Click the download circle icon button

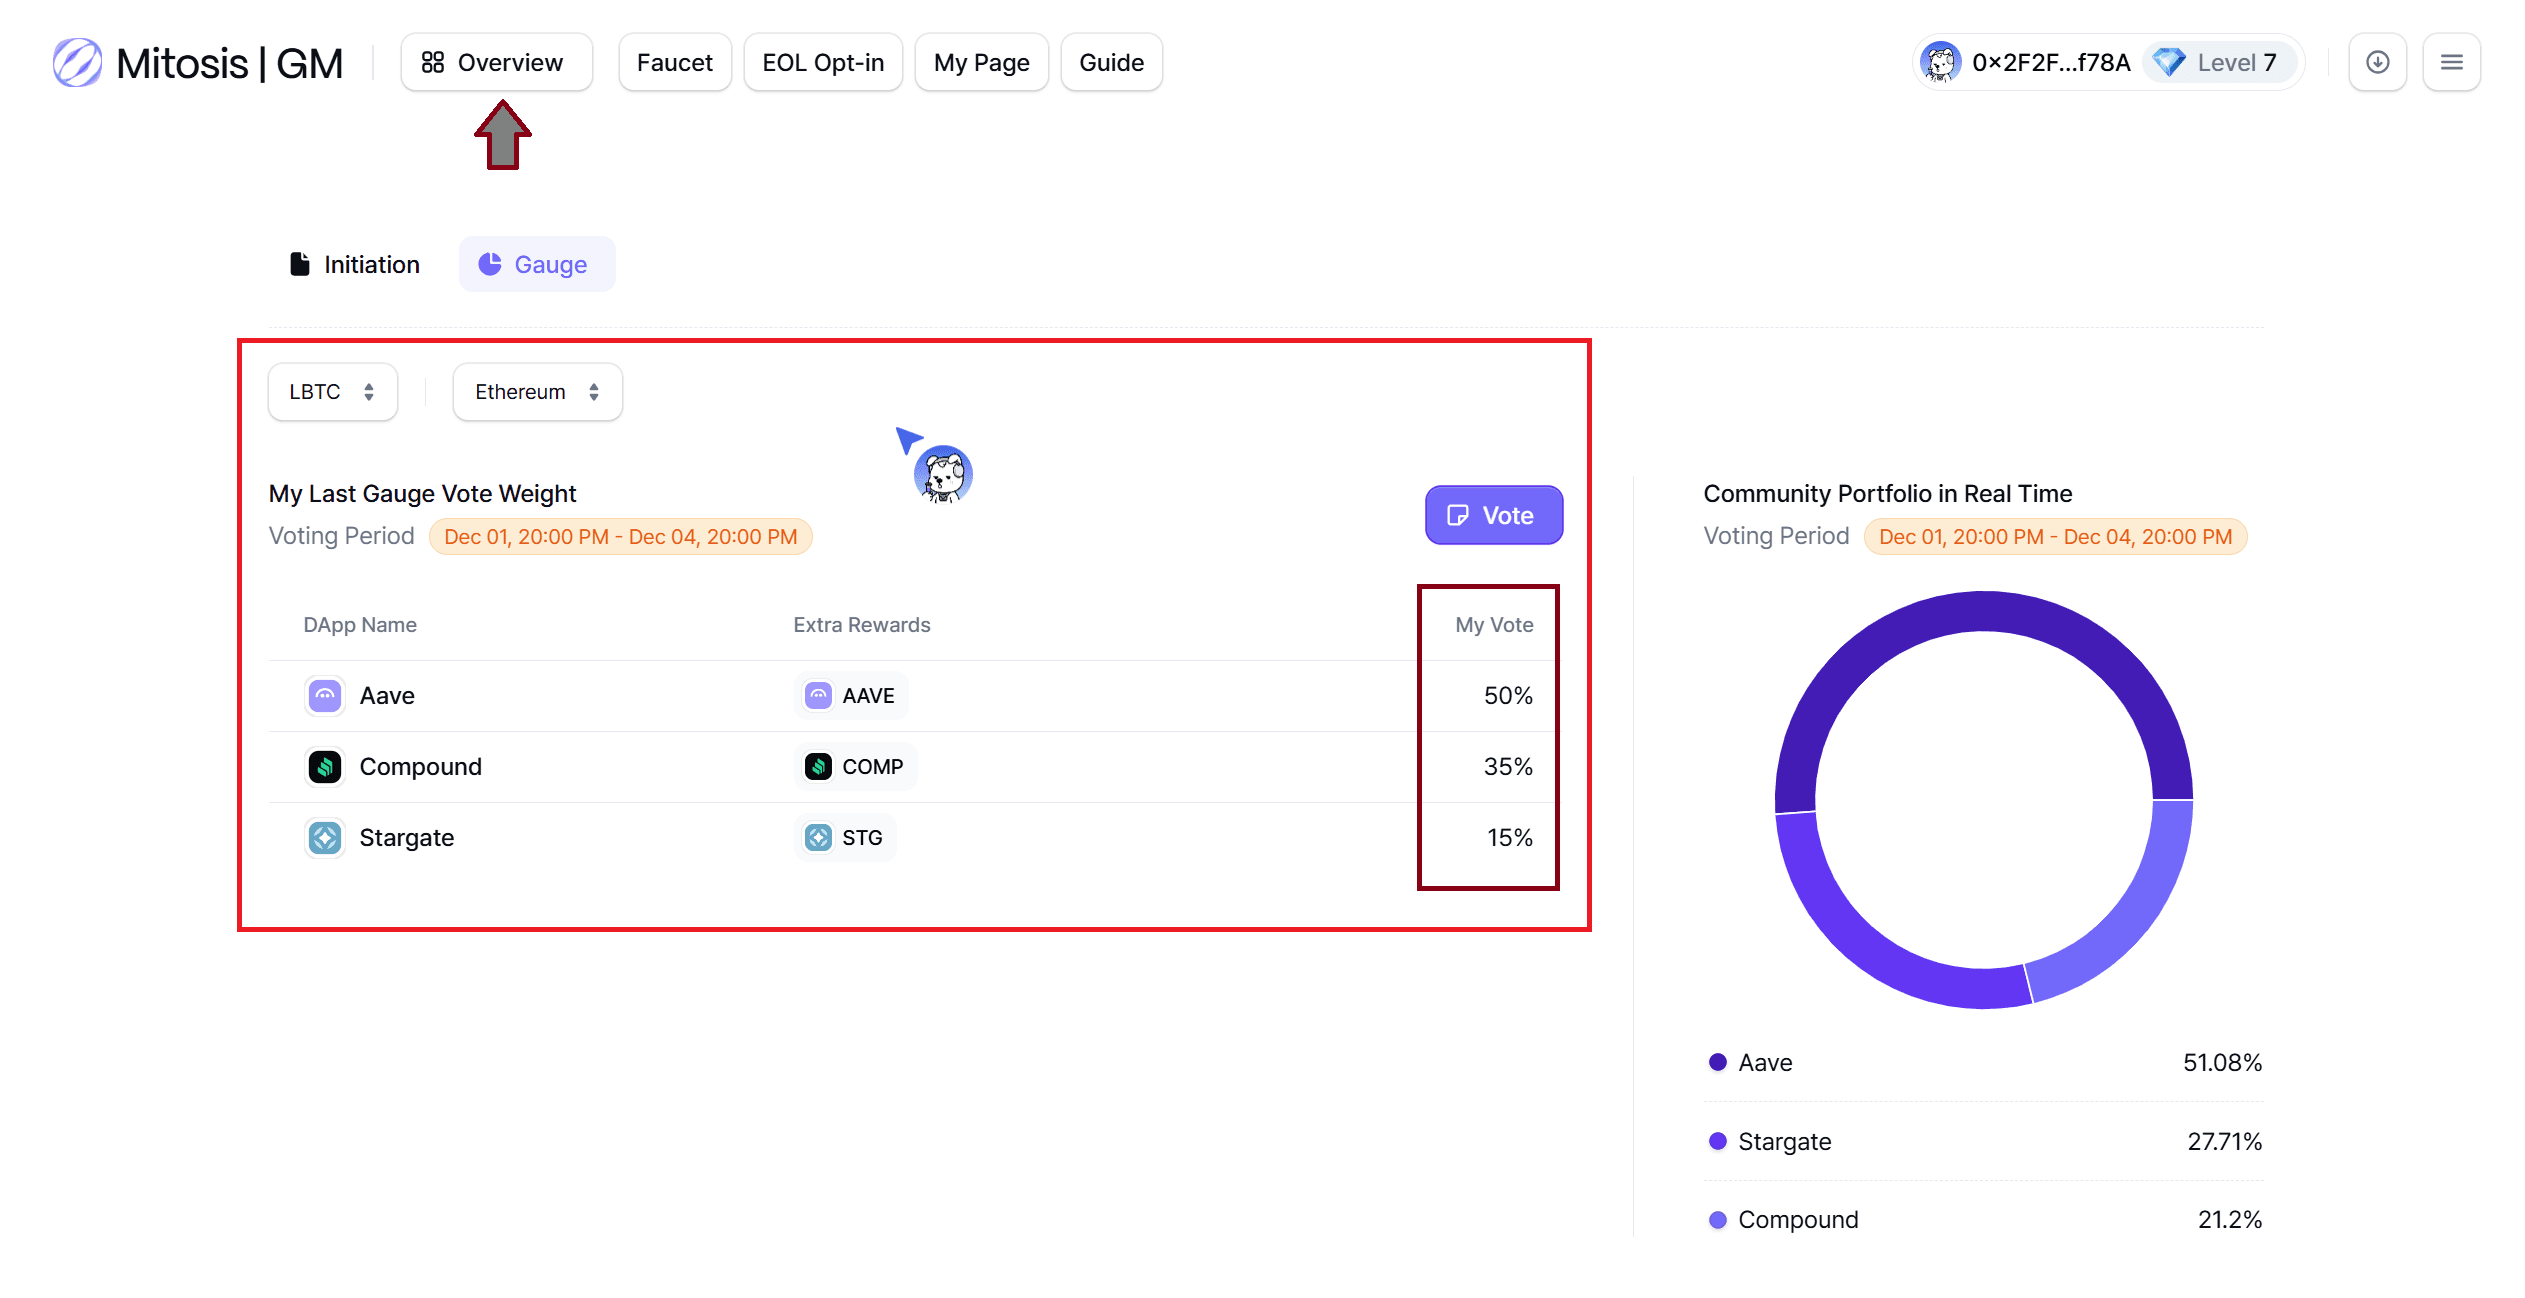click(x=2377, y=62)
